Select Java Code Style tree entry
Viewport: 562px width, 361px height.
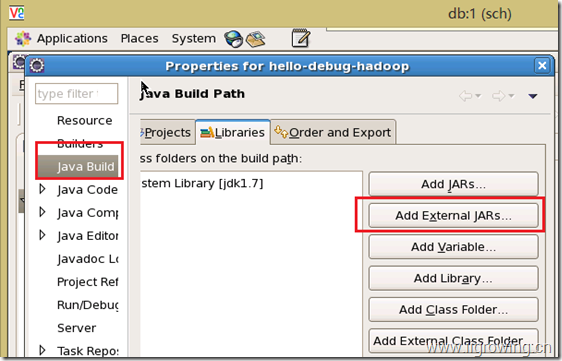click(87, 190)
